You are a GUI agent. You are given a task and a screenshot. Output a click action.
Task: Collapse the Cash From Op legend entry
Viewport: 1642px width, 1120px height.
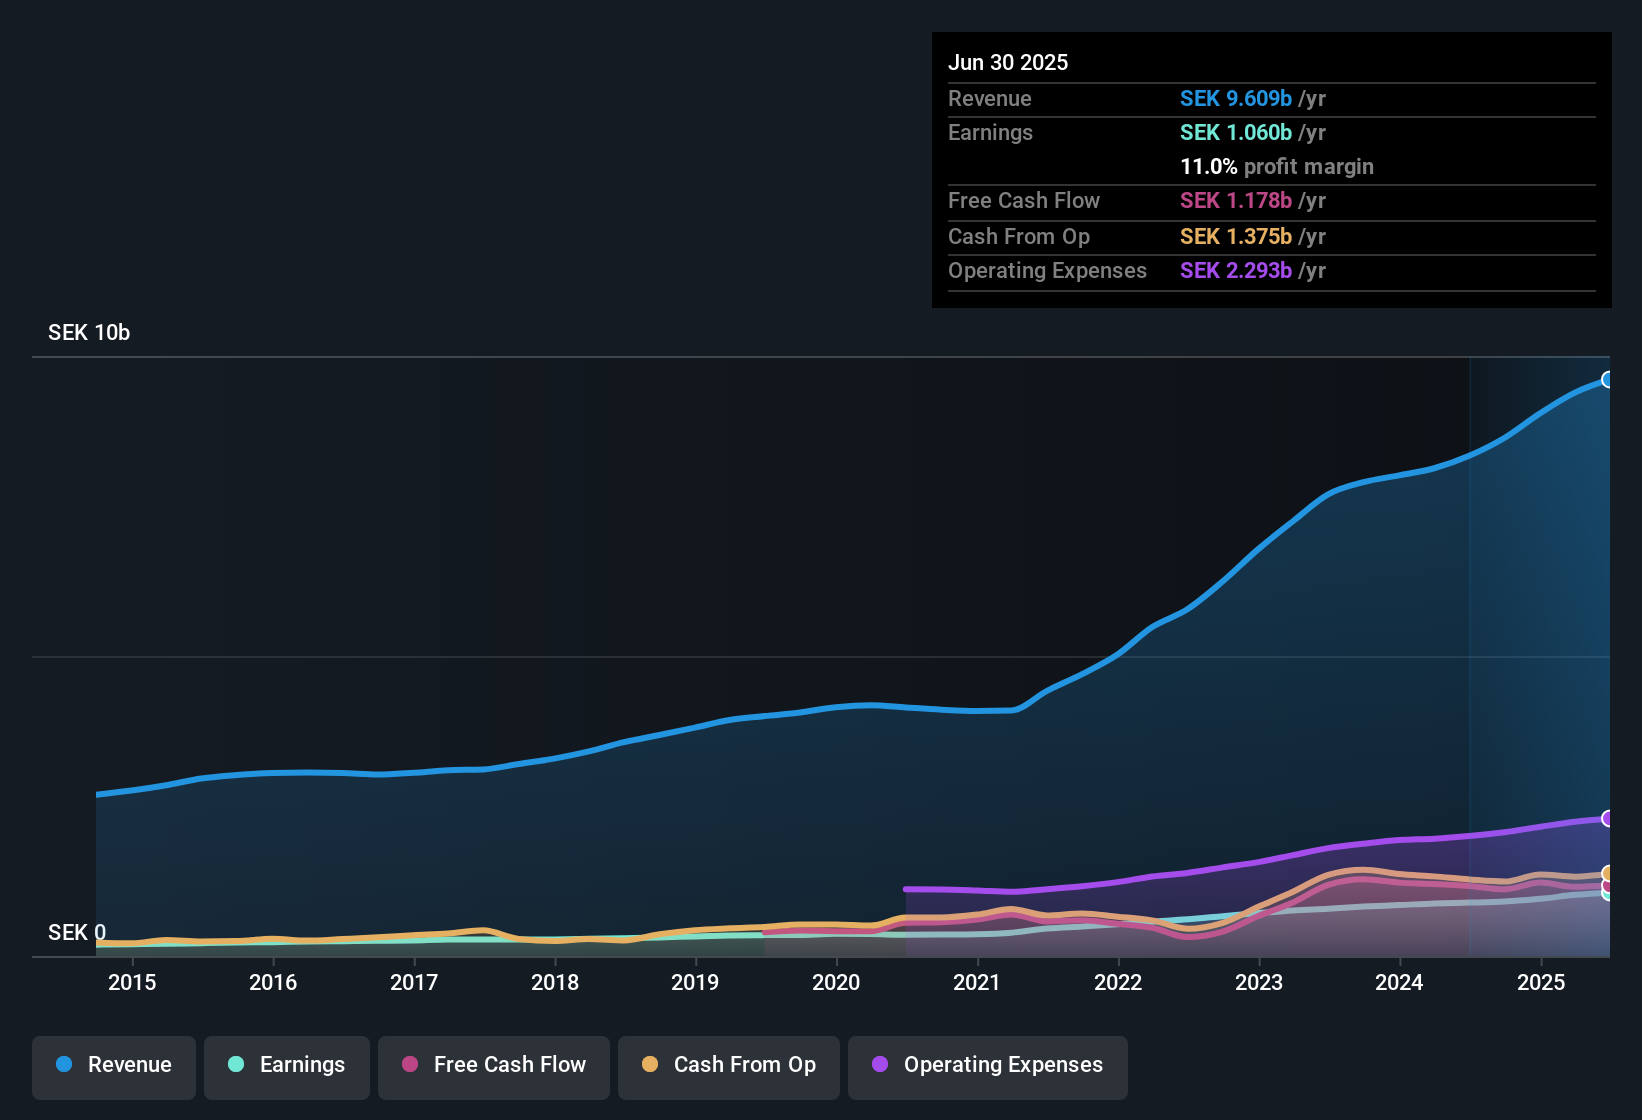(728, 1065)
